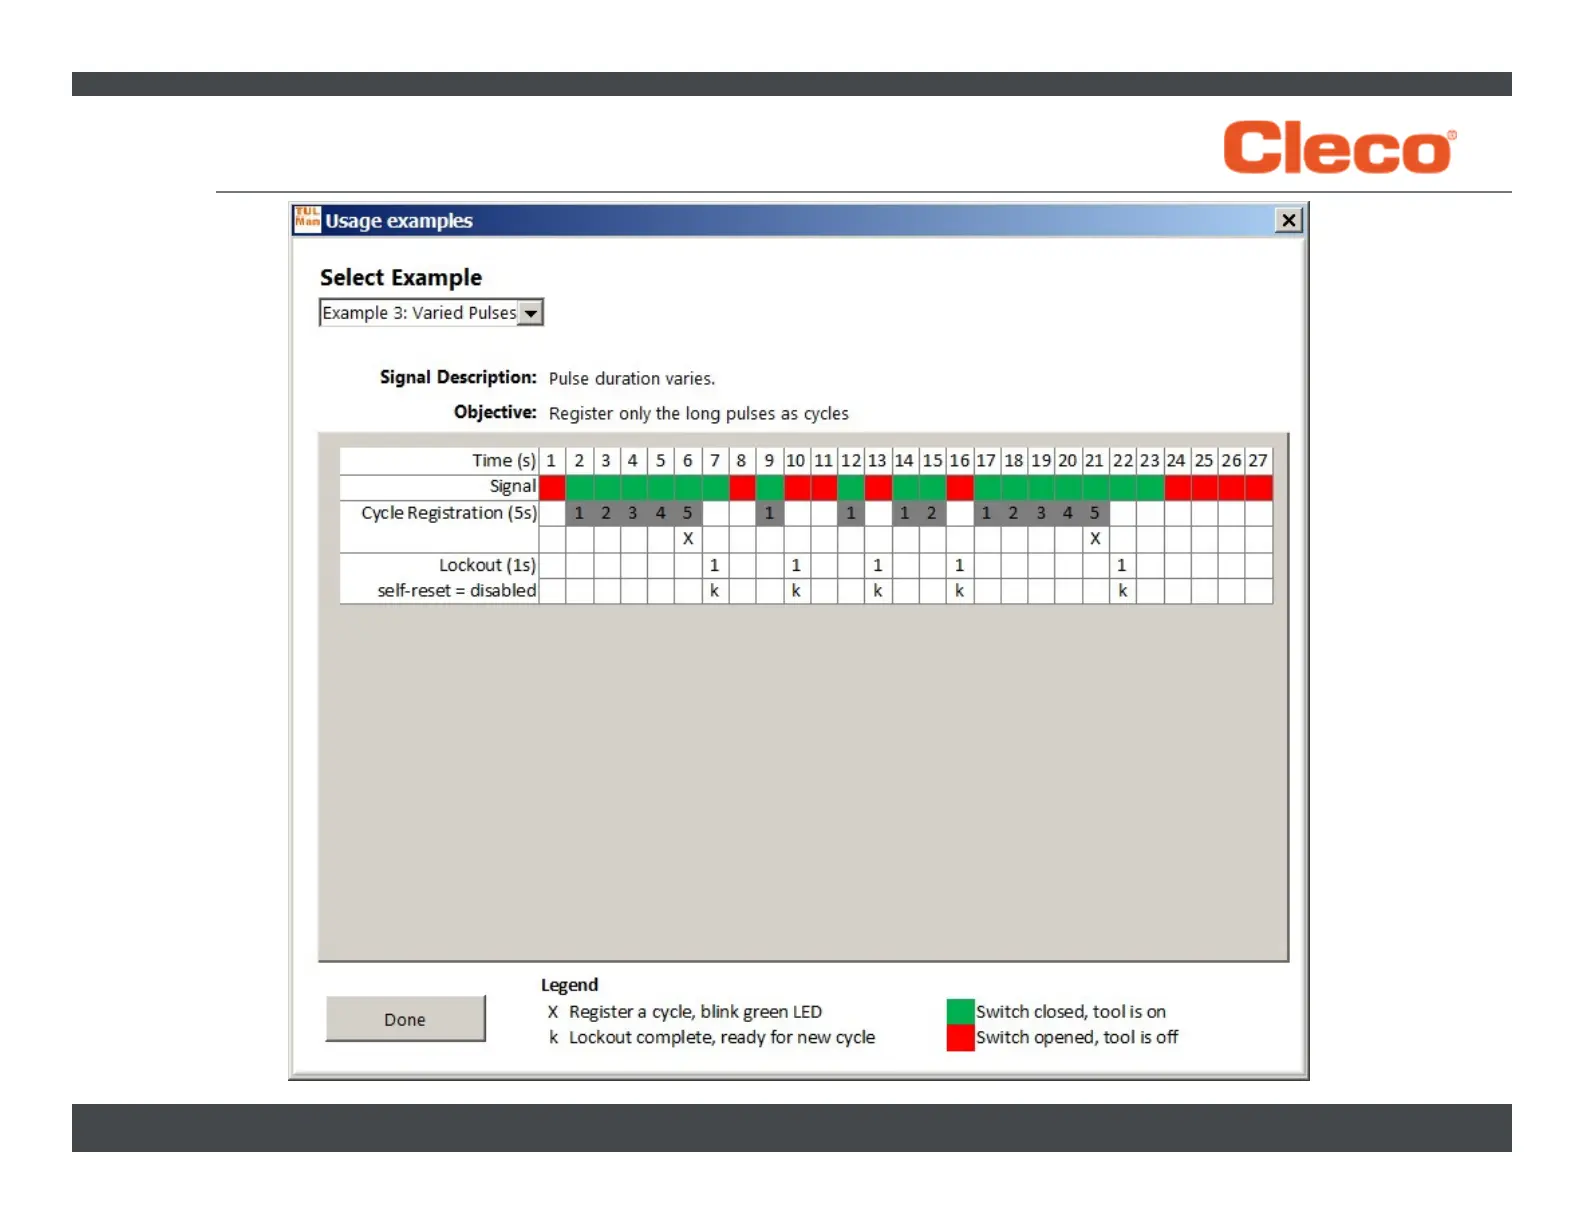Click the red 'Switch opened' legend swatch

point(960,1038)
